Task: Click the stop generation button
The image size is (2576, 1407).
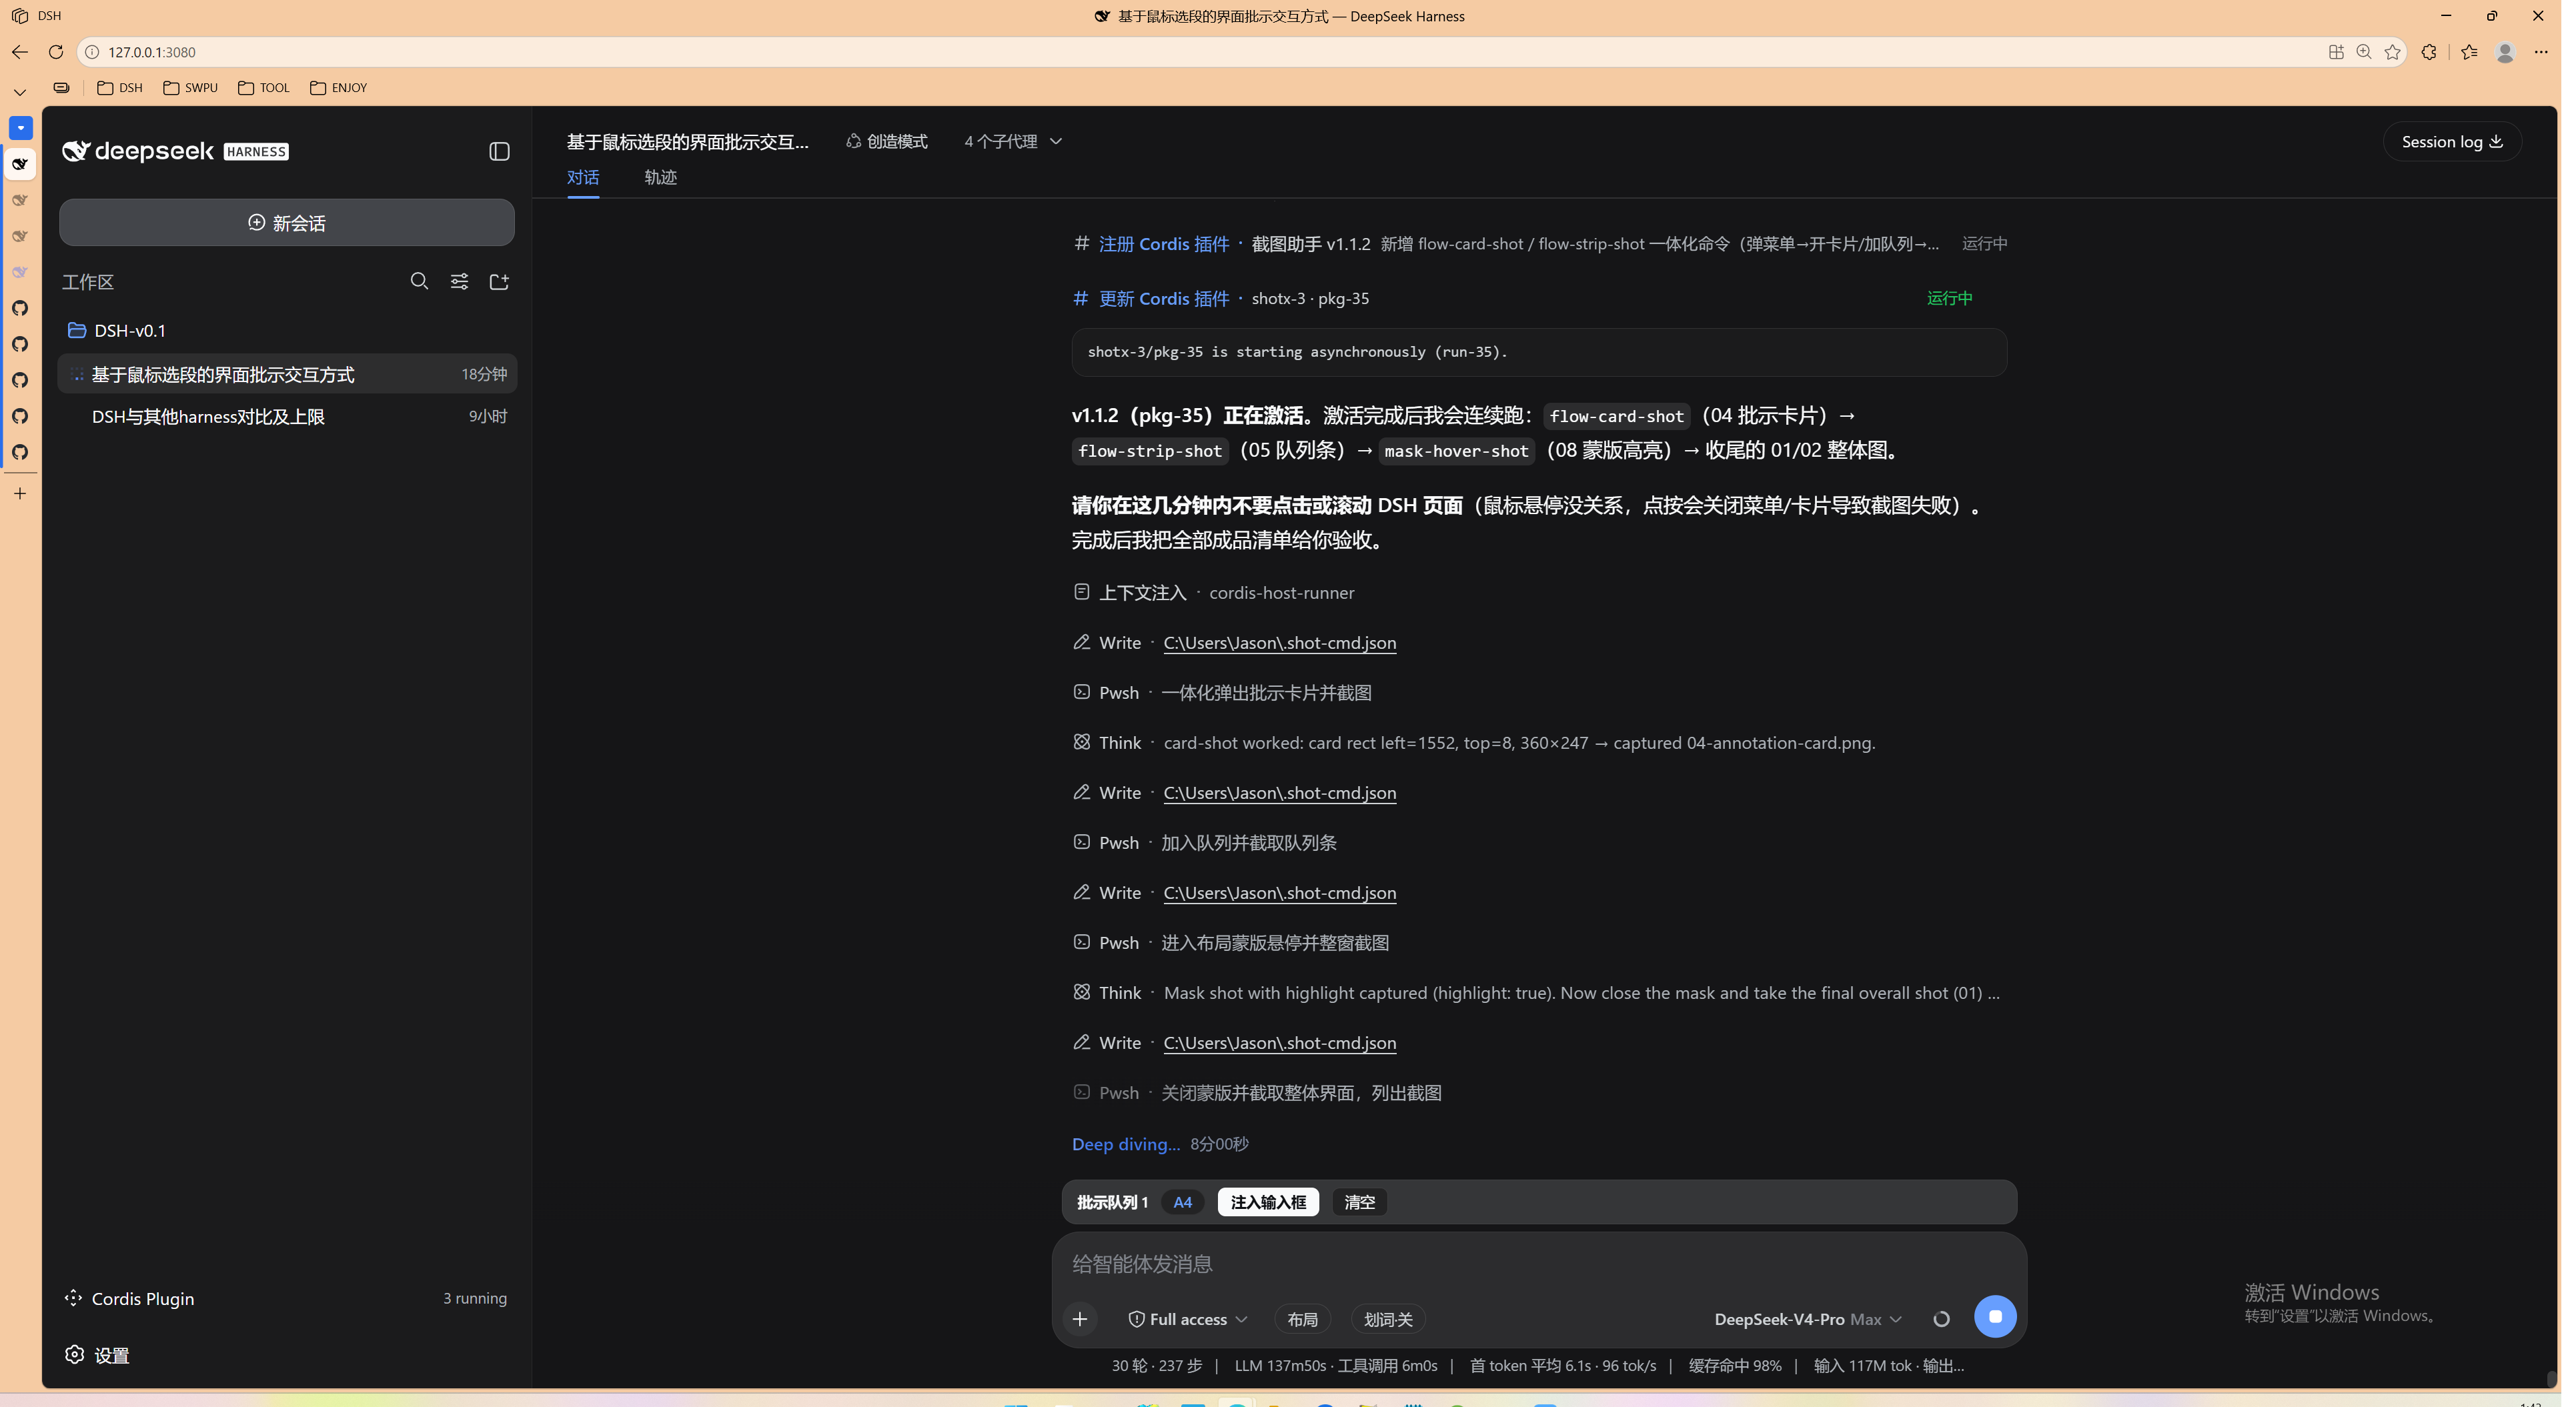Action: click(1995, 1317)
